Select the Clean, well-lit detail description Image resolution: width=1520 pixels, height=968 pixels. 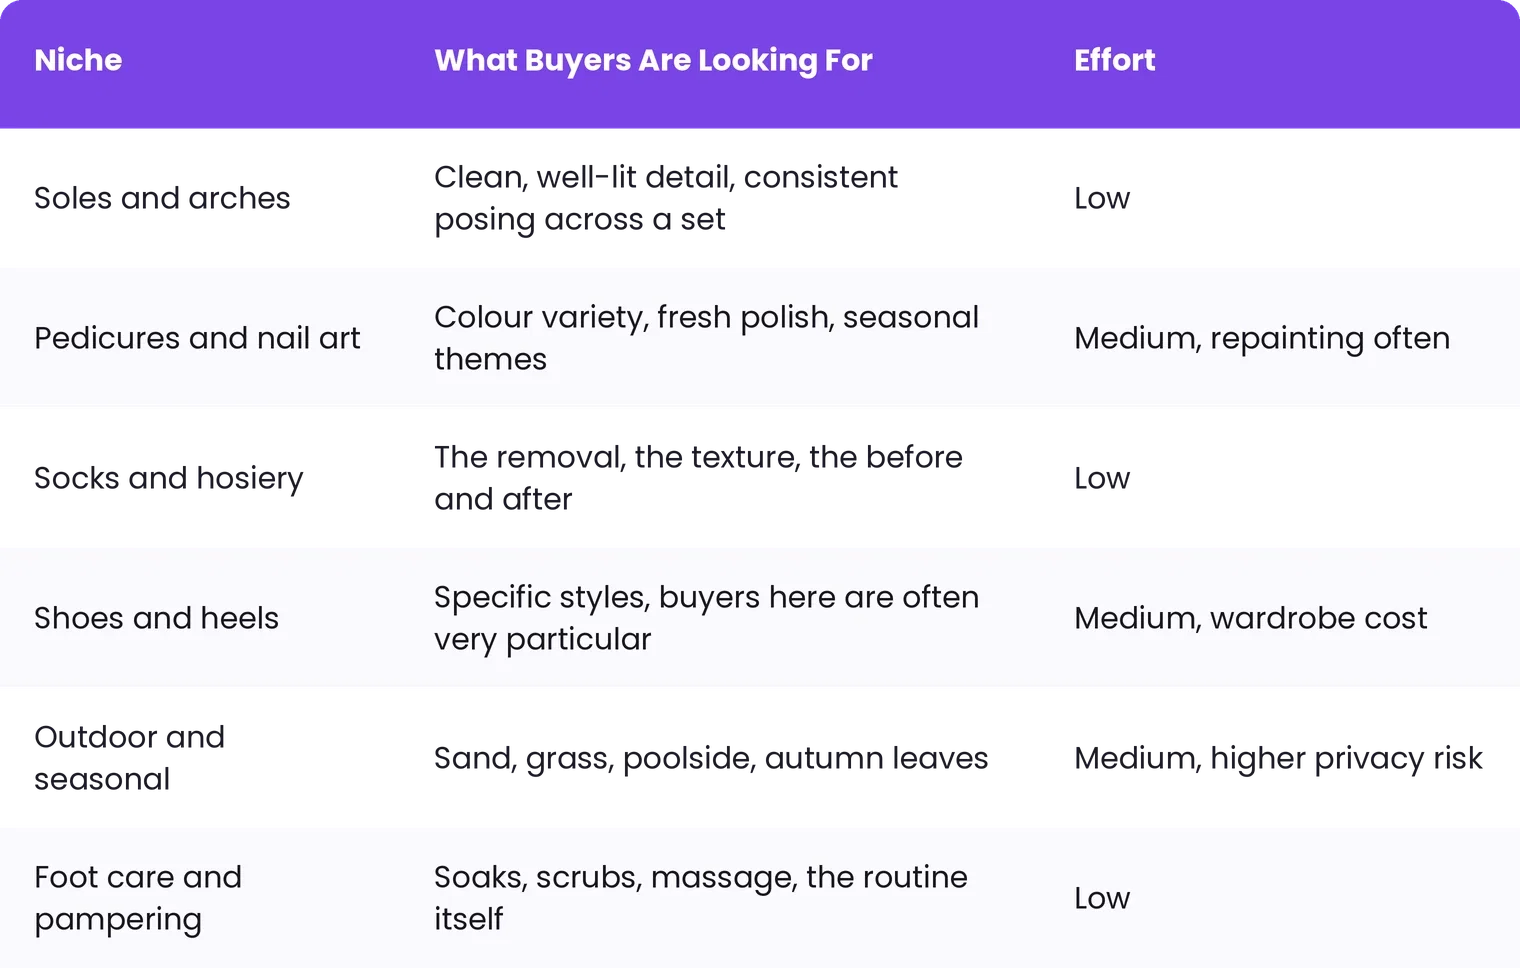[x=666, y=198]
